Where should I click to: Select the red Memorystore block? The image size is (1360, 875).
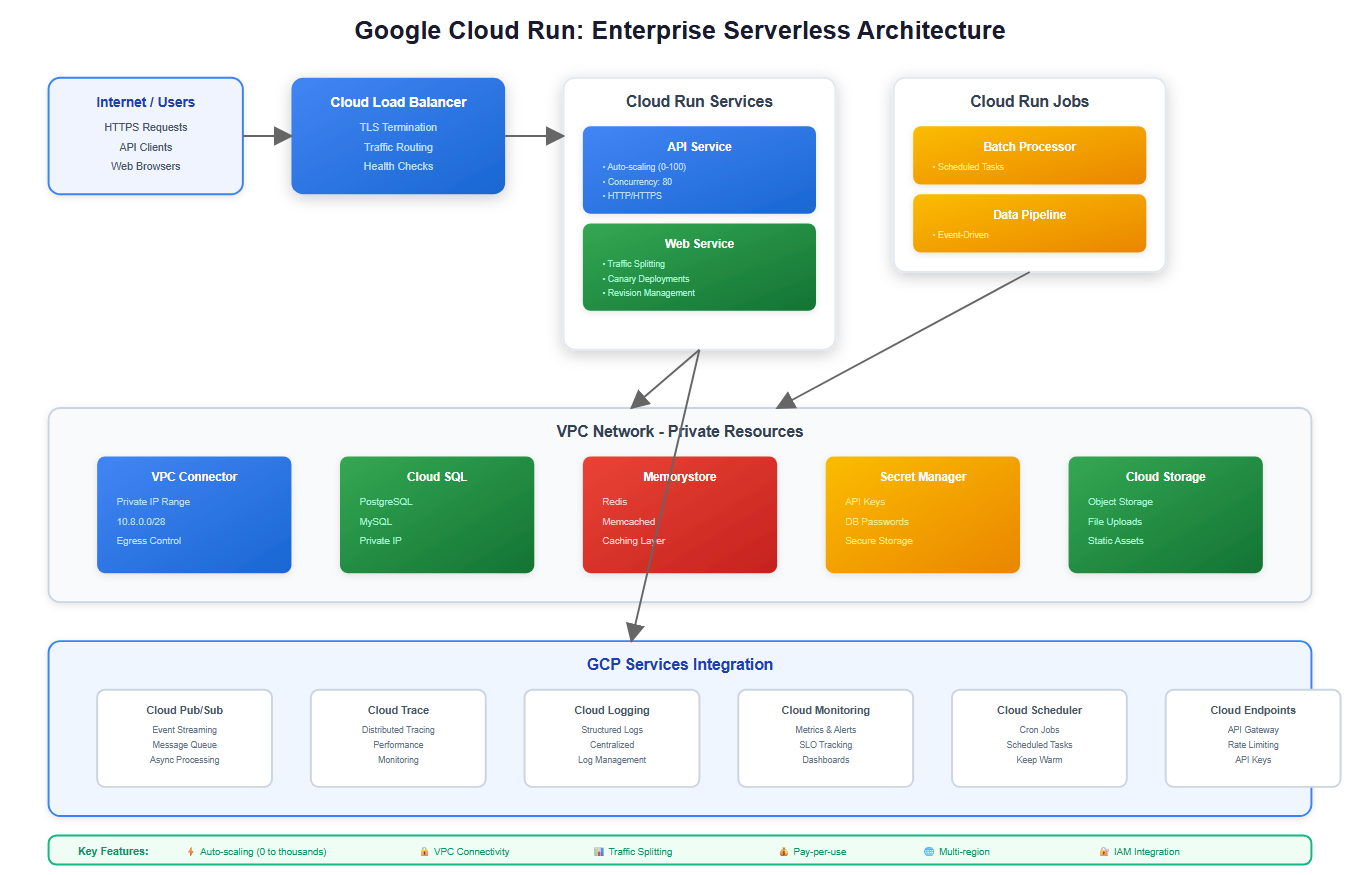pos(680,515)
